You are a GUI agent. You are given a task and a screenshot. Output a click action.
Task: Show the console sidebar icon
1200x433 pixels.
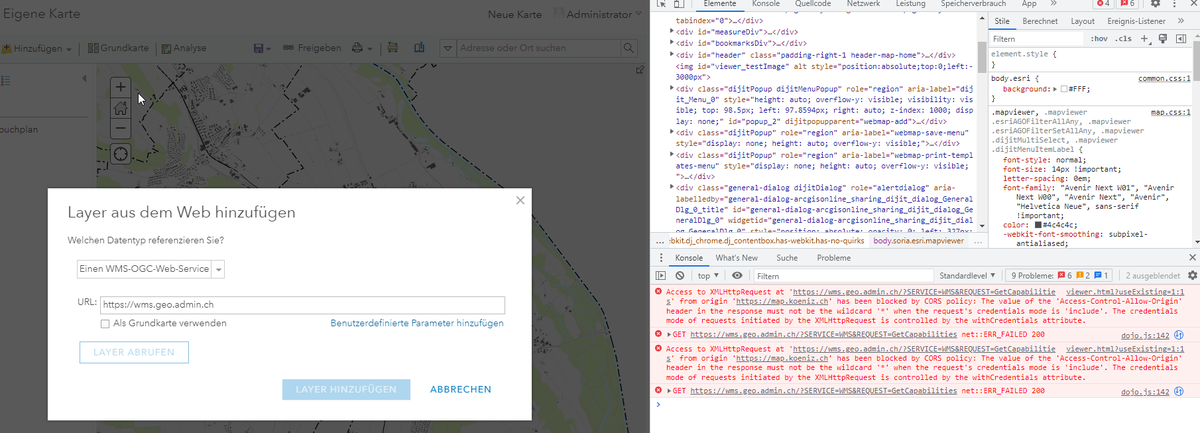pos(661,275)
